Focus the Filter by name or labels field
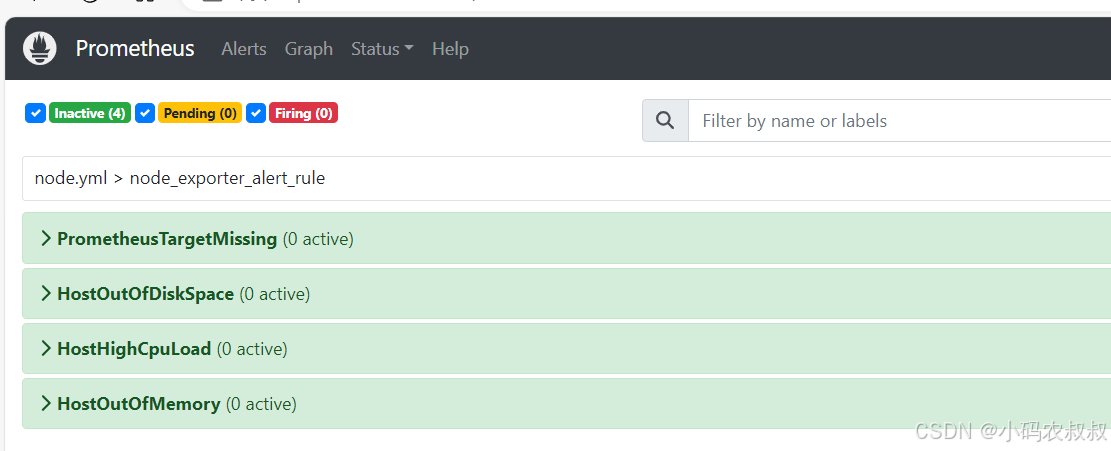The width and height of the screenshot is (1111, 451). click(899, 120)
